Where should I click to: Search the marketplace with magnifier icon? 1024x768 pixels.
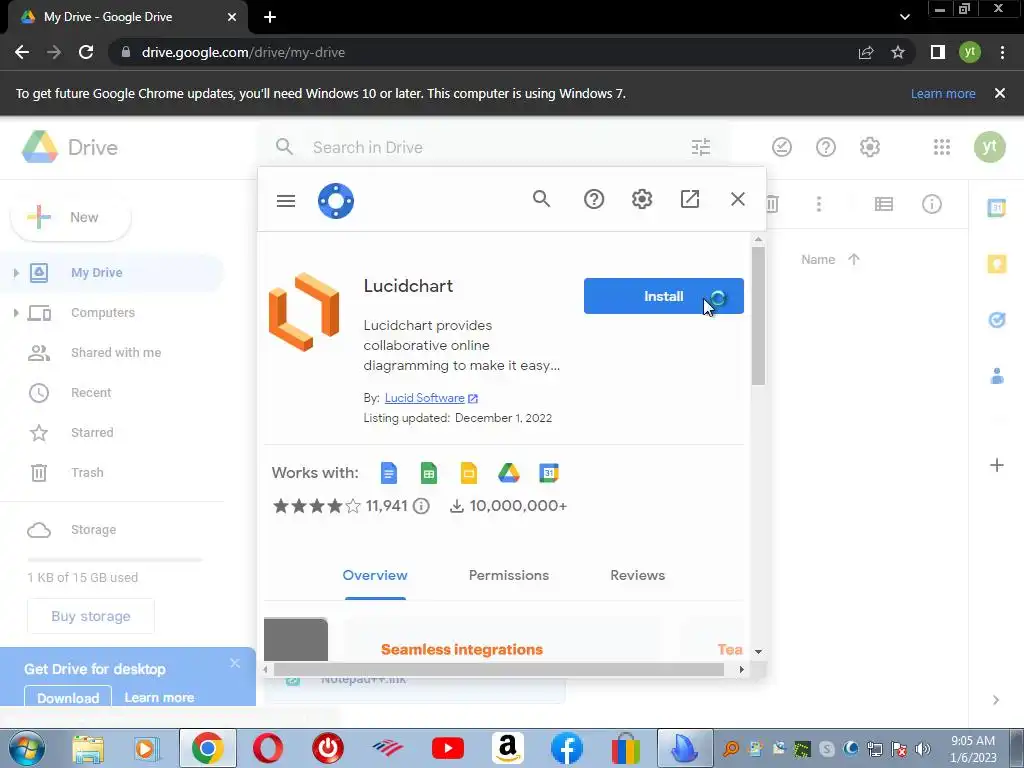pos(541,199)
